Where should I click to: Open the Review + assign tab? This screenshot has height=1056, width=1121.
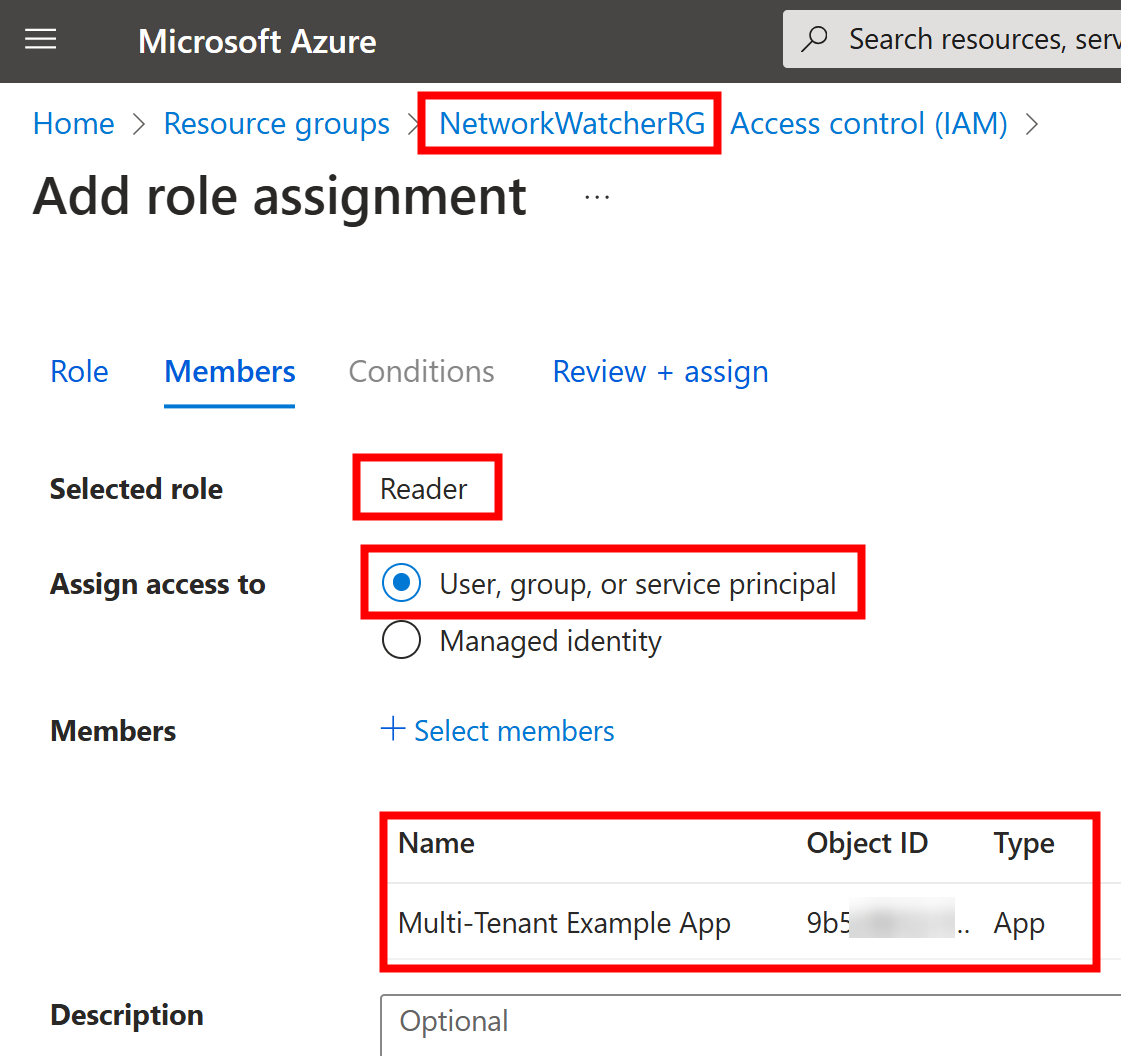(x=661, y=372)
